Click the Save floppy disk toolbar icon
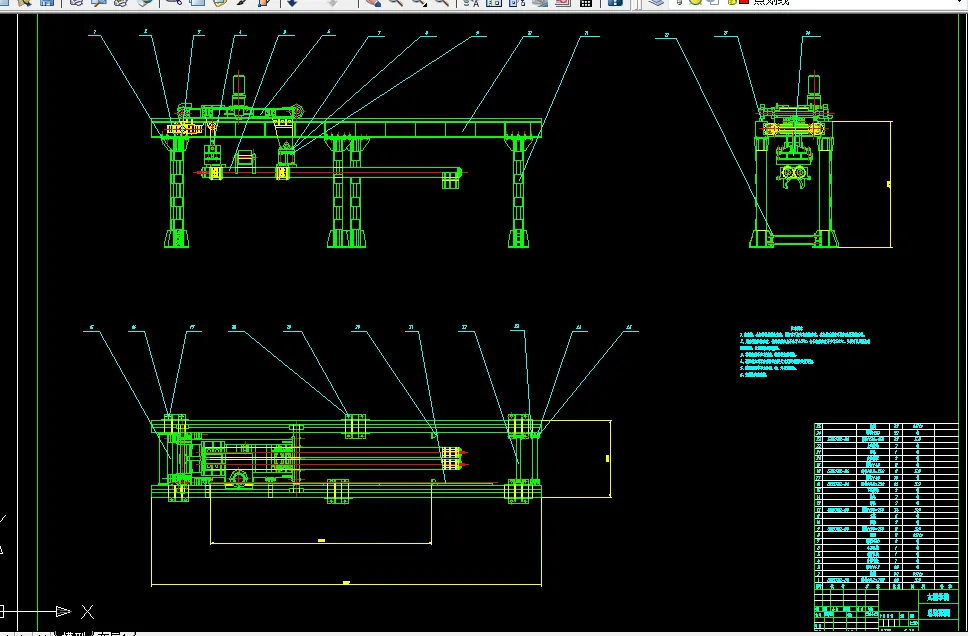Image resolution: width=968 pixels, height=636 pixels. click(x=46, y=2)
